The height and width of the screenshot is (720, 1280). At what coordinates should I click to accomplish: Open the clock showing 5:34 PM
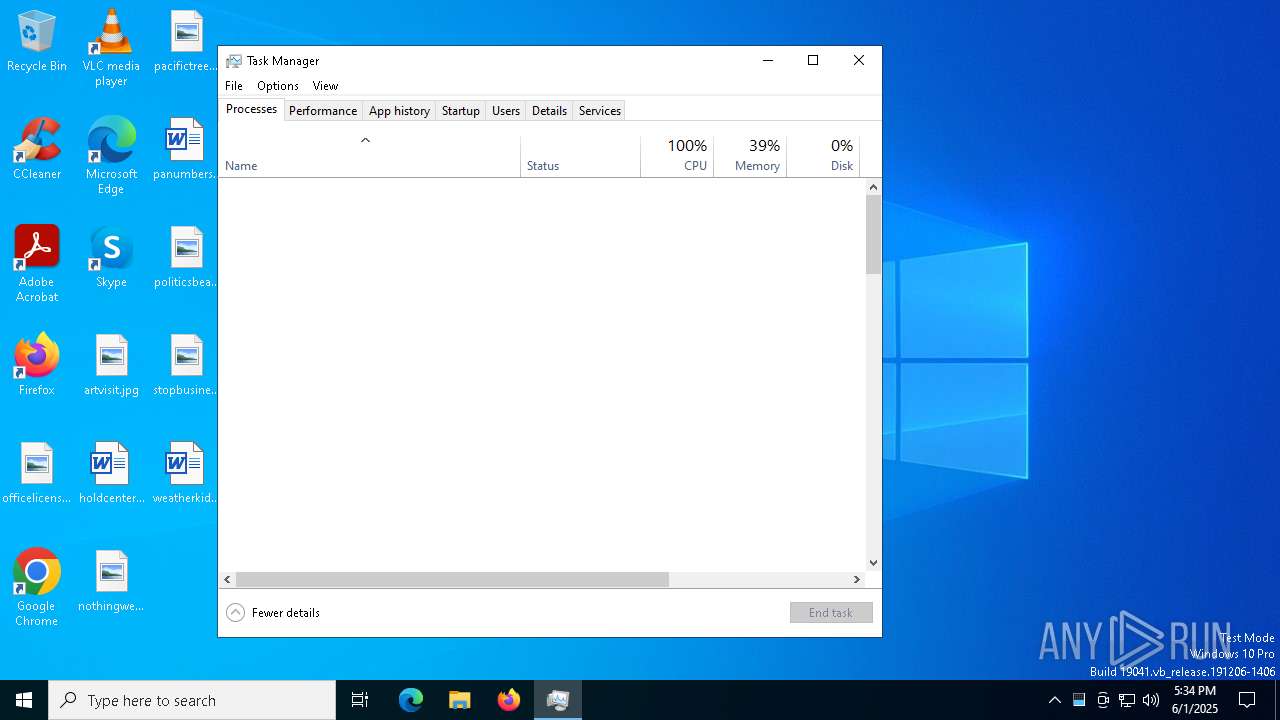pos(1195,700)
